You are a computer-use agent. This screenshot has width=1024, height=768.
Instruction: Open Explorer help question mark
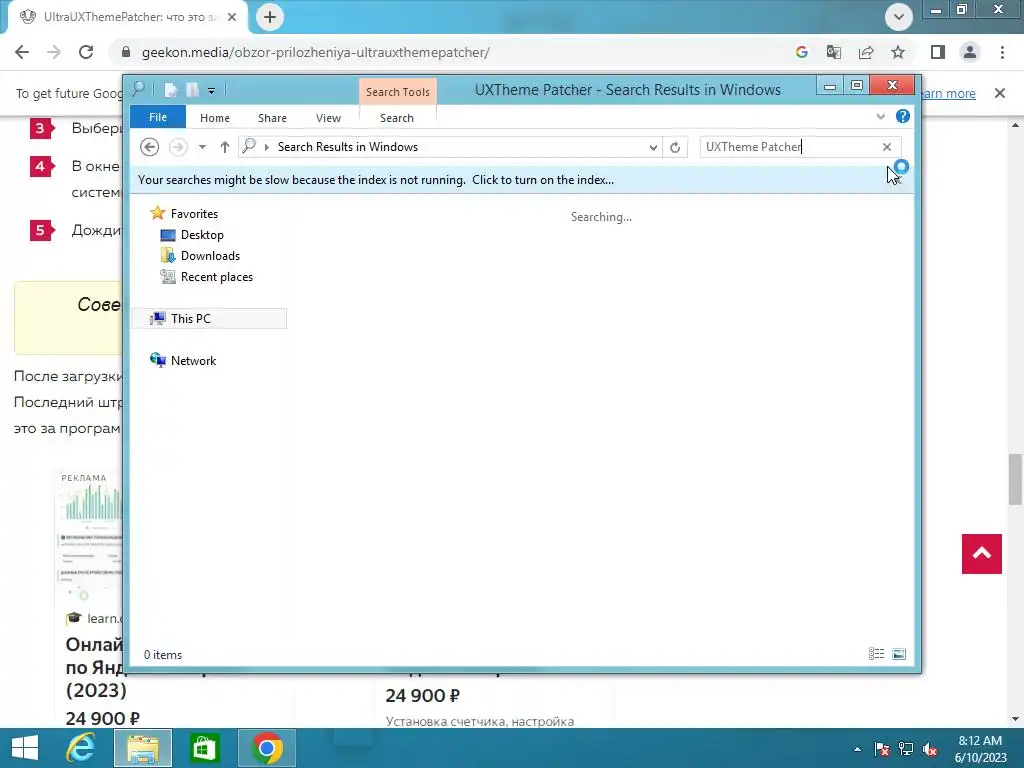[903, 116]
